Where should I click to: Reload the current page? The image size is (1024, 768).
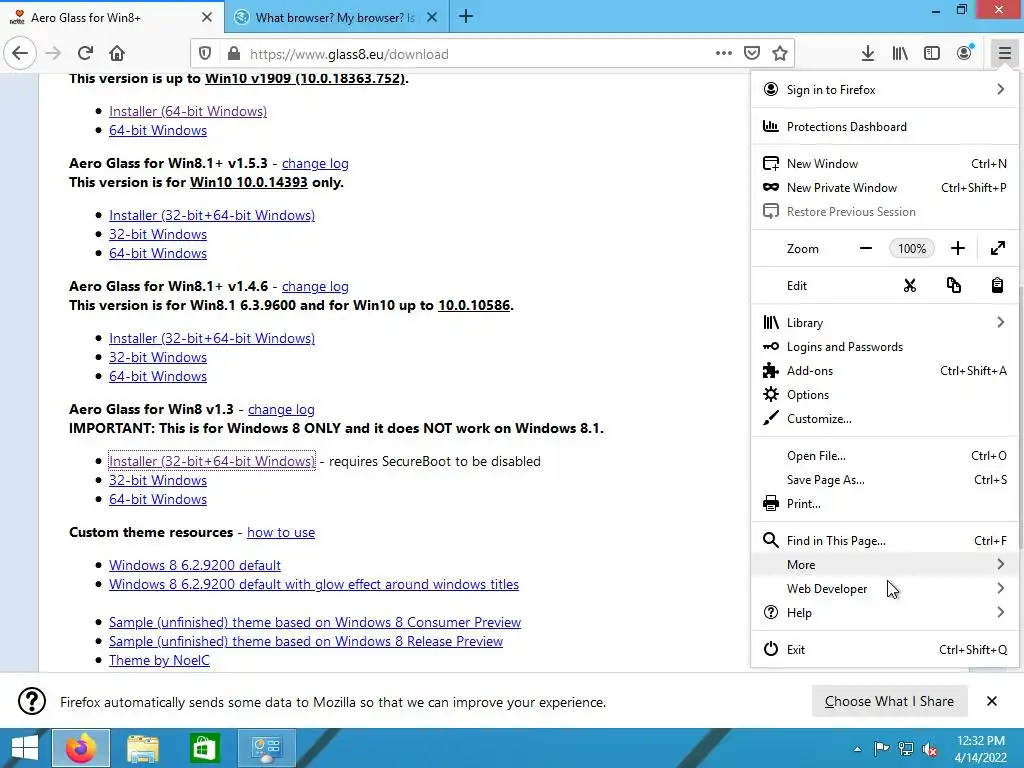85,53
